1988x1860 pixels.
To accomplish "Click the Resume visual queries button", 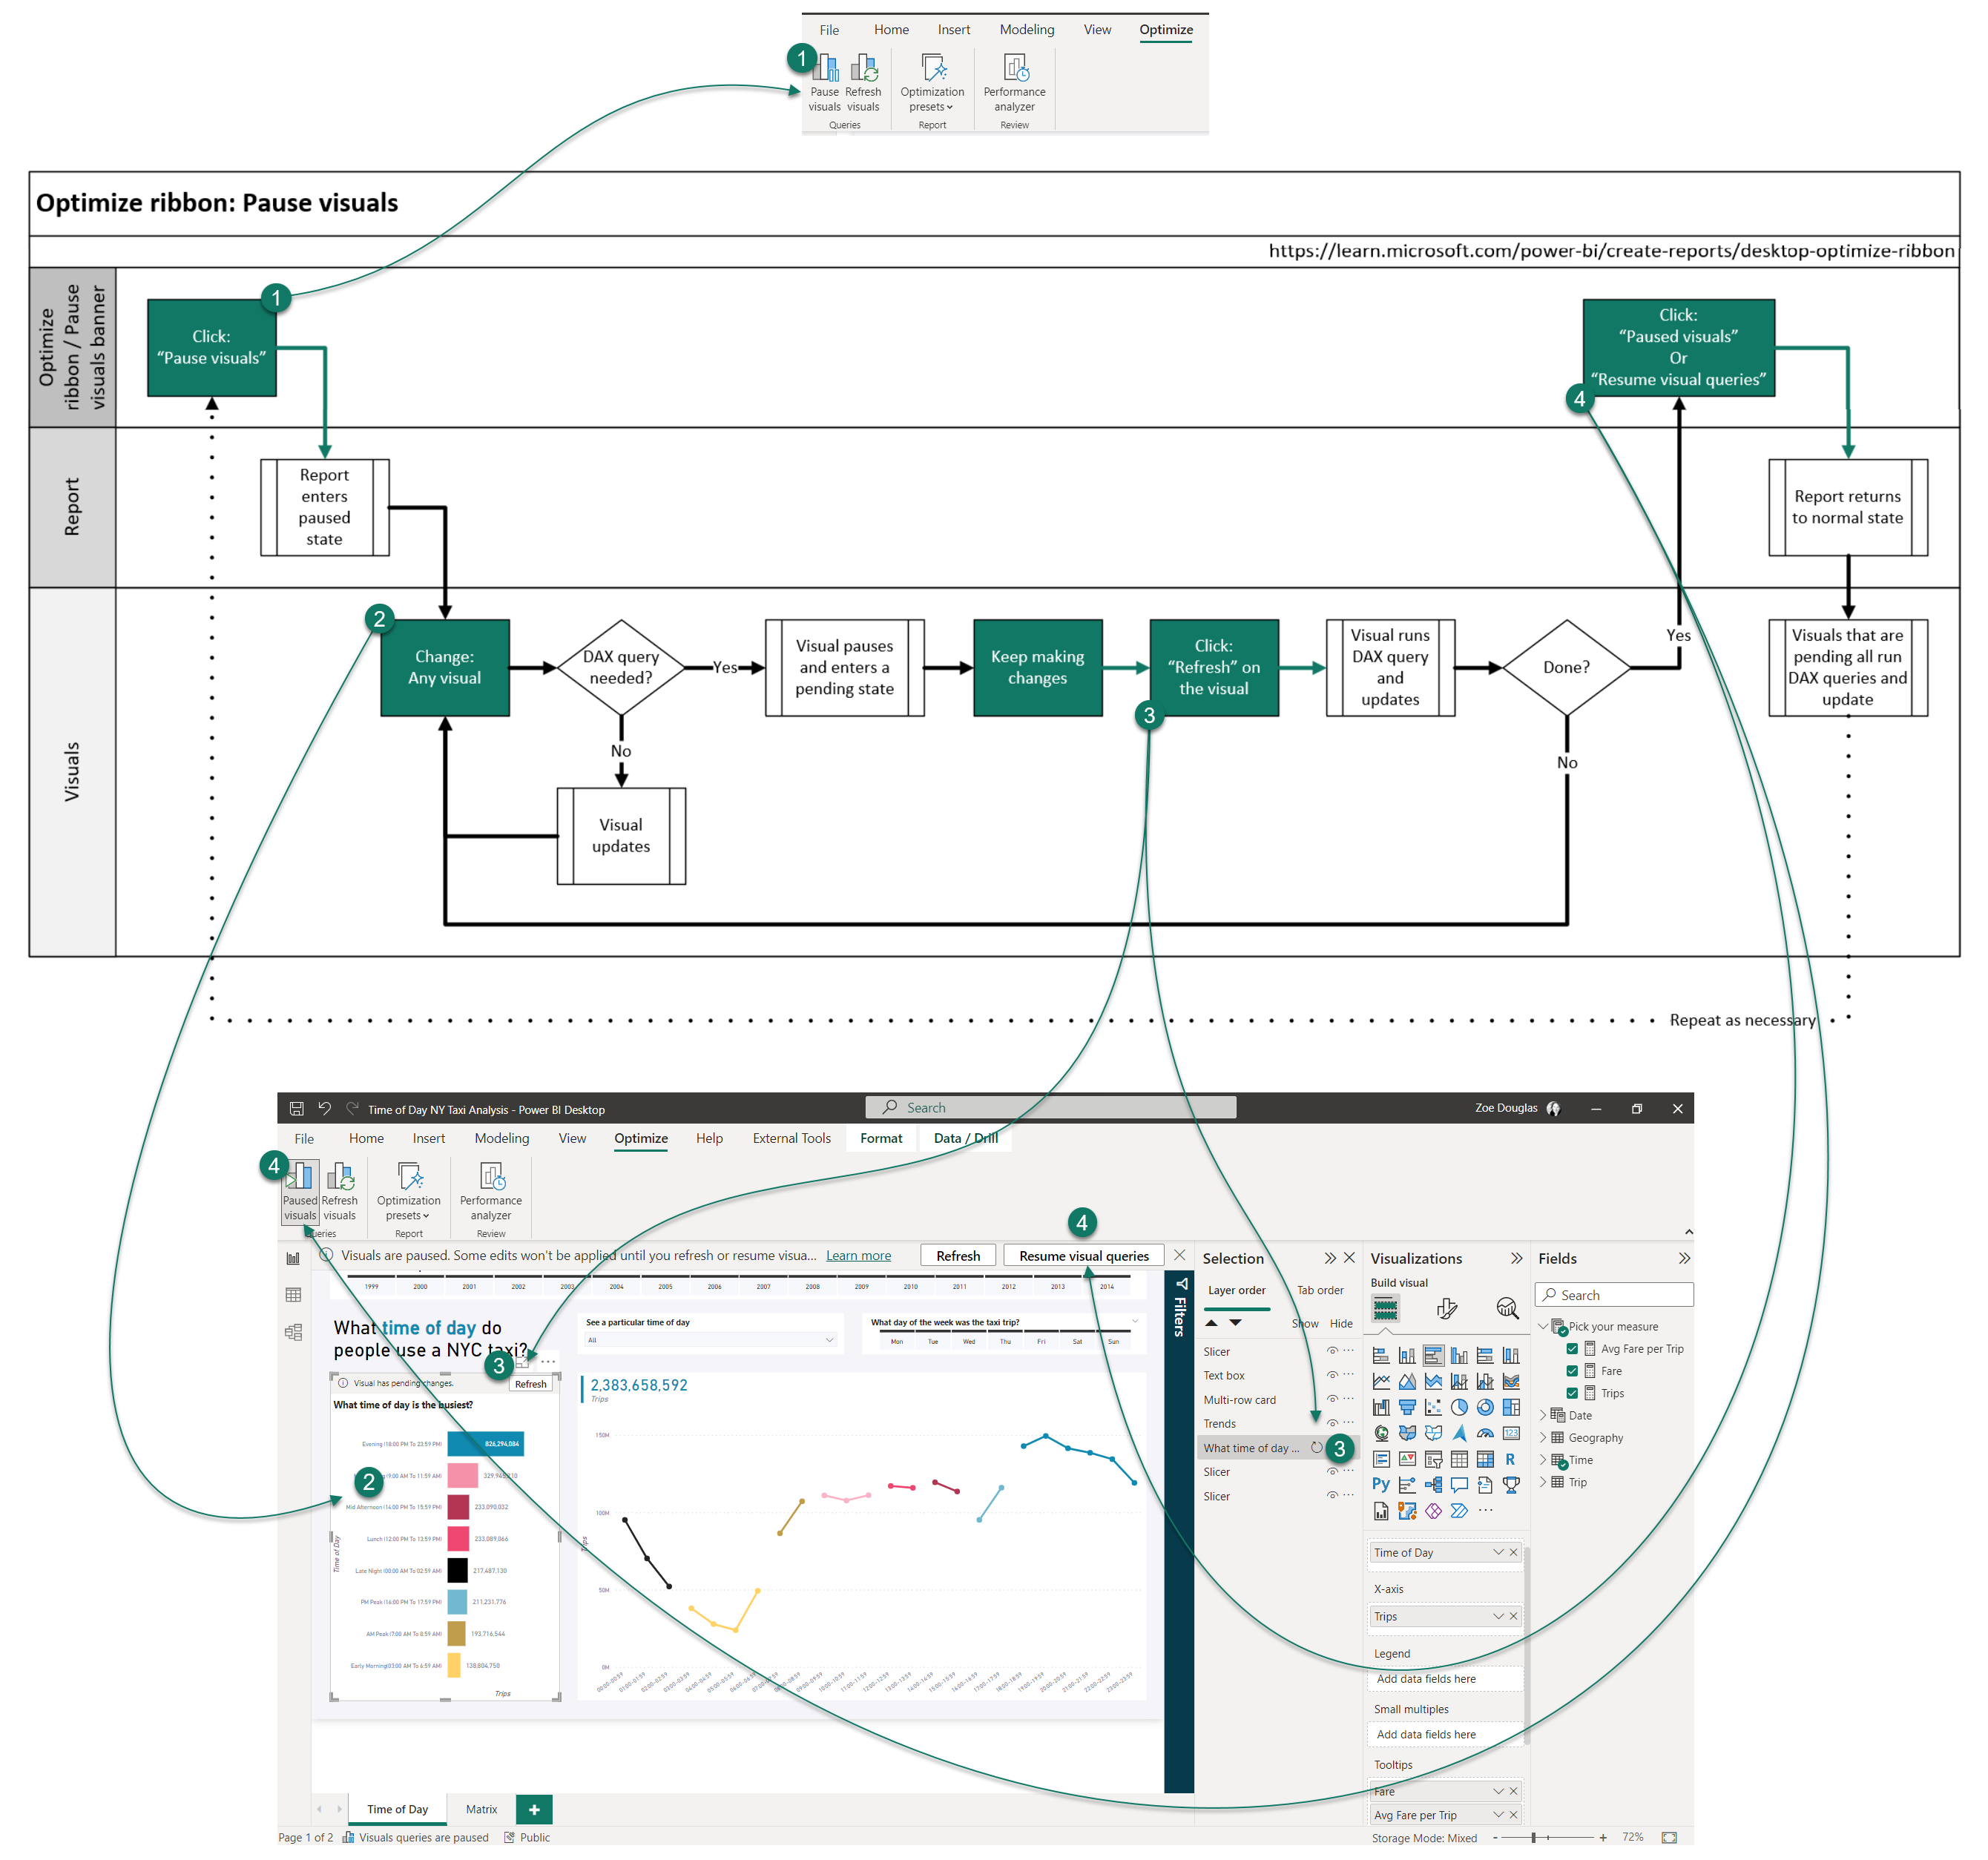I will 1083,1256.
